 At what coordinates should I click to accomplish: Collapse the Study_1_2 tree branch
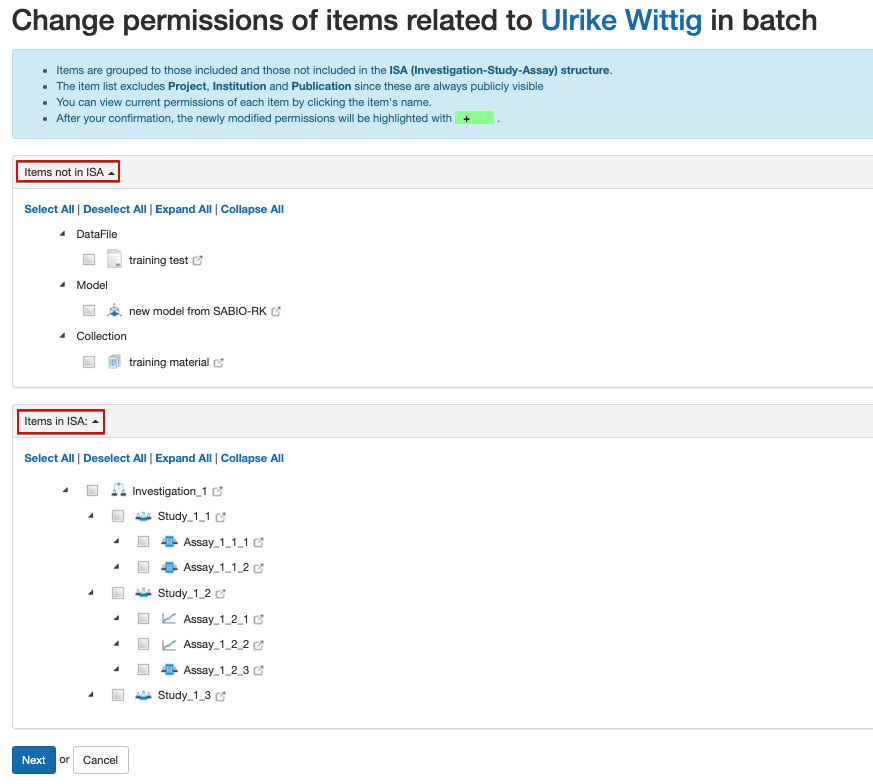pos(91,593)
